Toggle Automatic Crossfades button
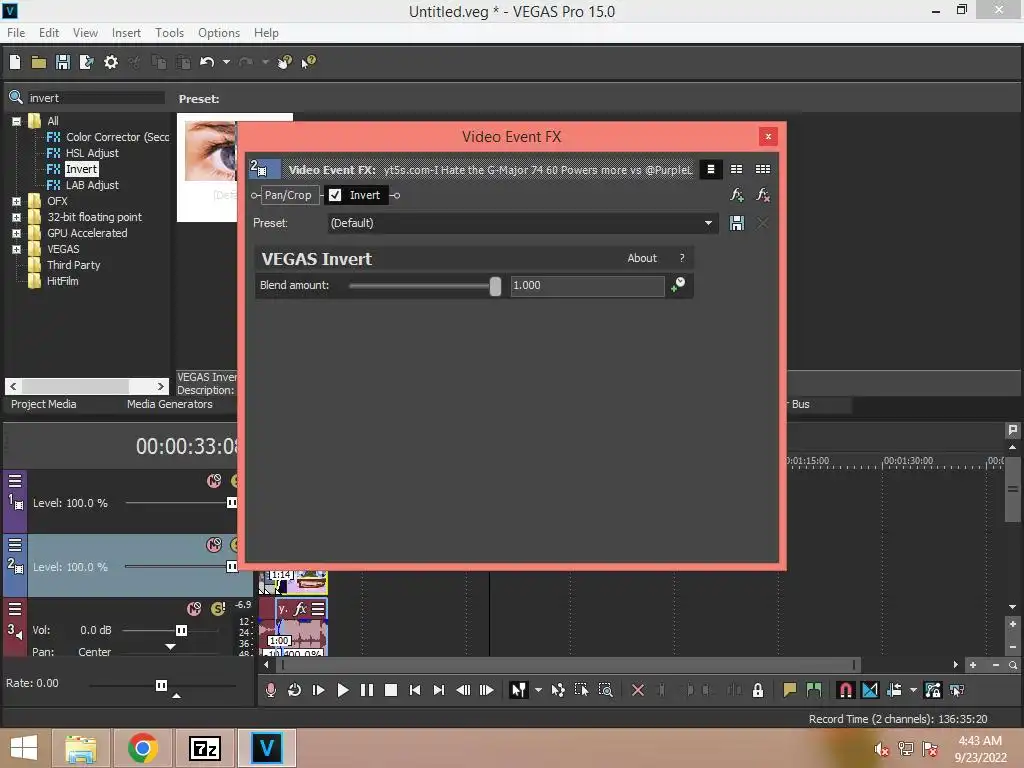Screen dimensions: 1024x768 tap(870, 690)
